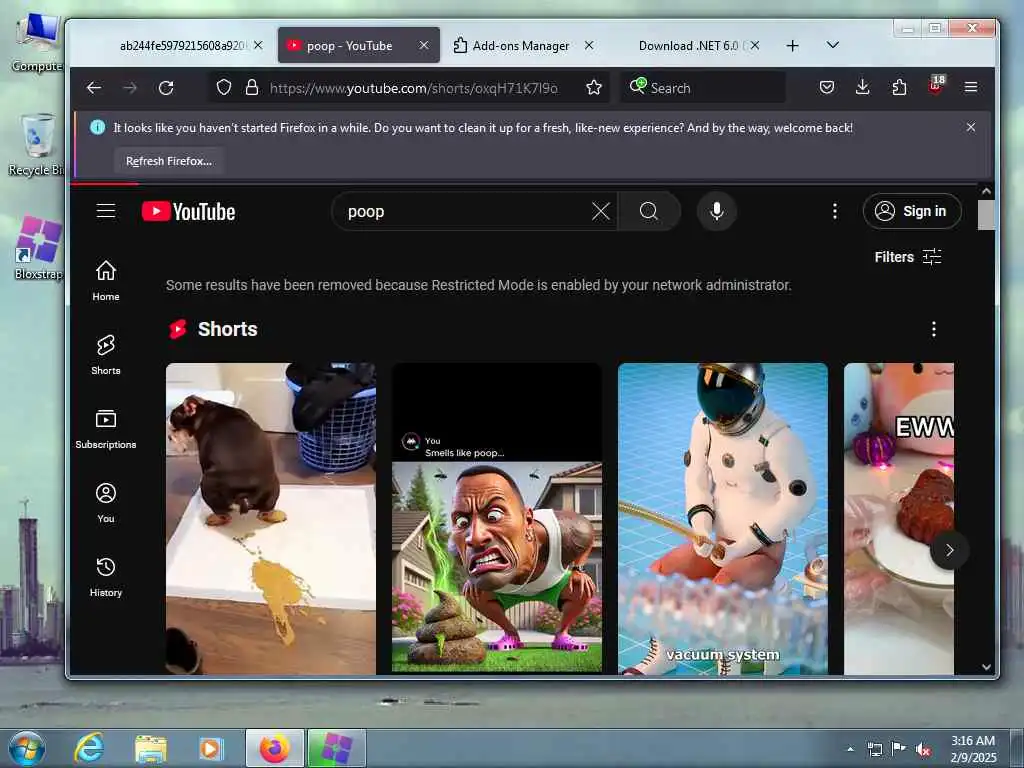Screen dimensions: 1024x768
Task: Select the Recycle Bin desktop icon
Action: [37, 145]
